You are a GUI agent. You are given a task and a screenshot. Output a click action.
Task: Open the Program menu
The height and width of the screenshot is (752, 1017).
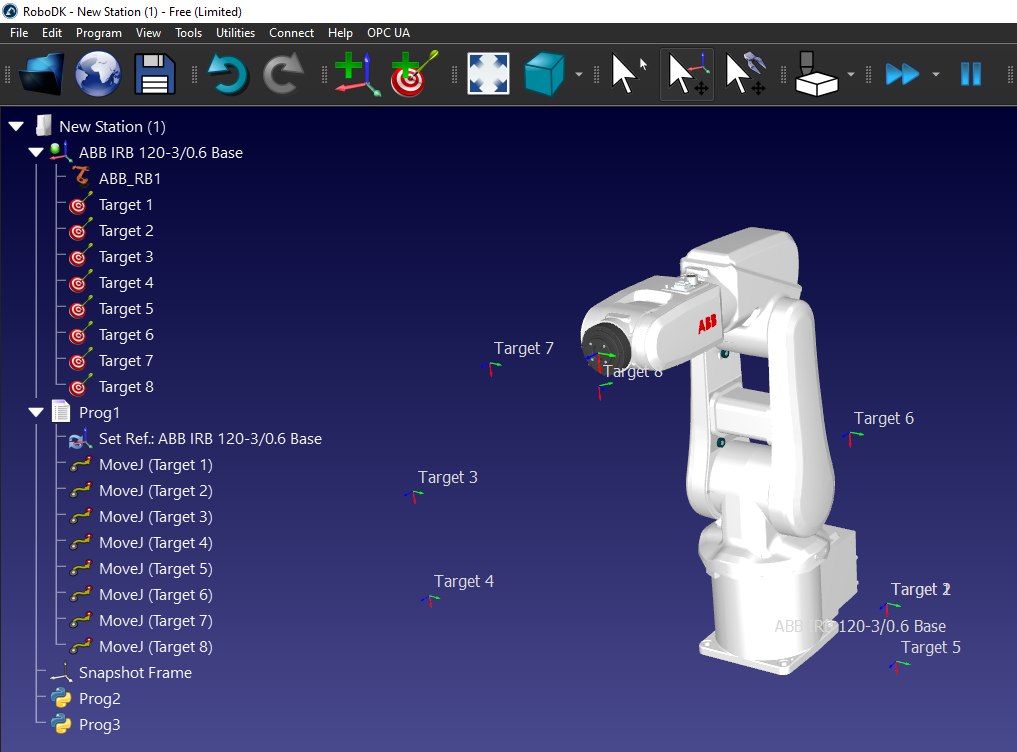pyautogui.click(x=98, y=32)
